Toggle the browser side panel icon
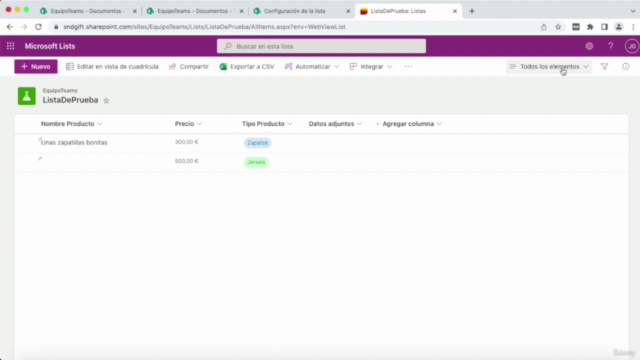The width and height of the screenshot is (640, 360). click(x=604, y=27)
